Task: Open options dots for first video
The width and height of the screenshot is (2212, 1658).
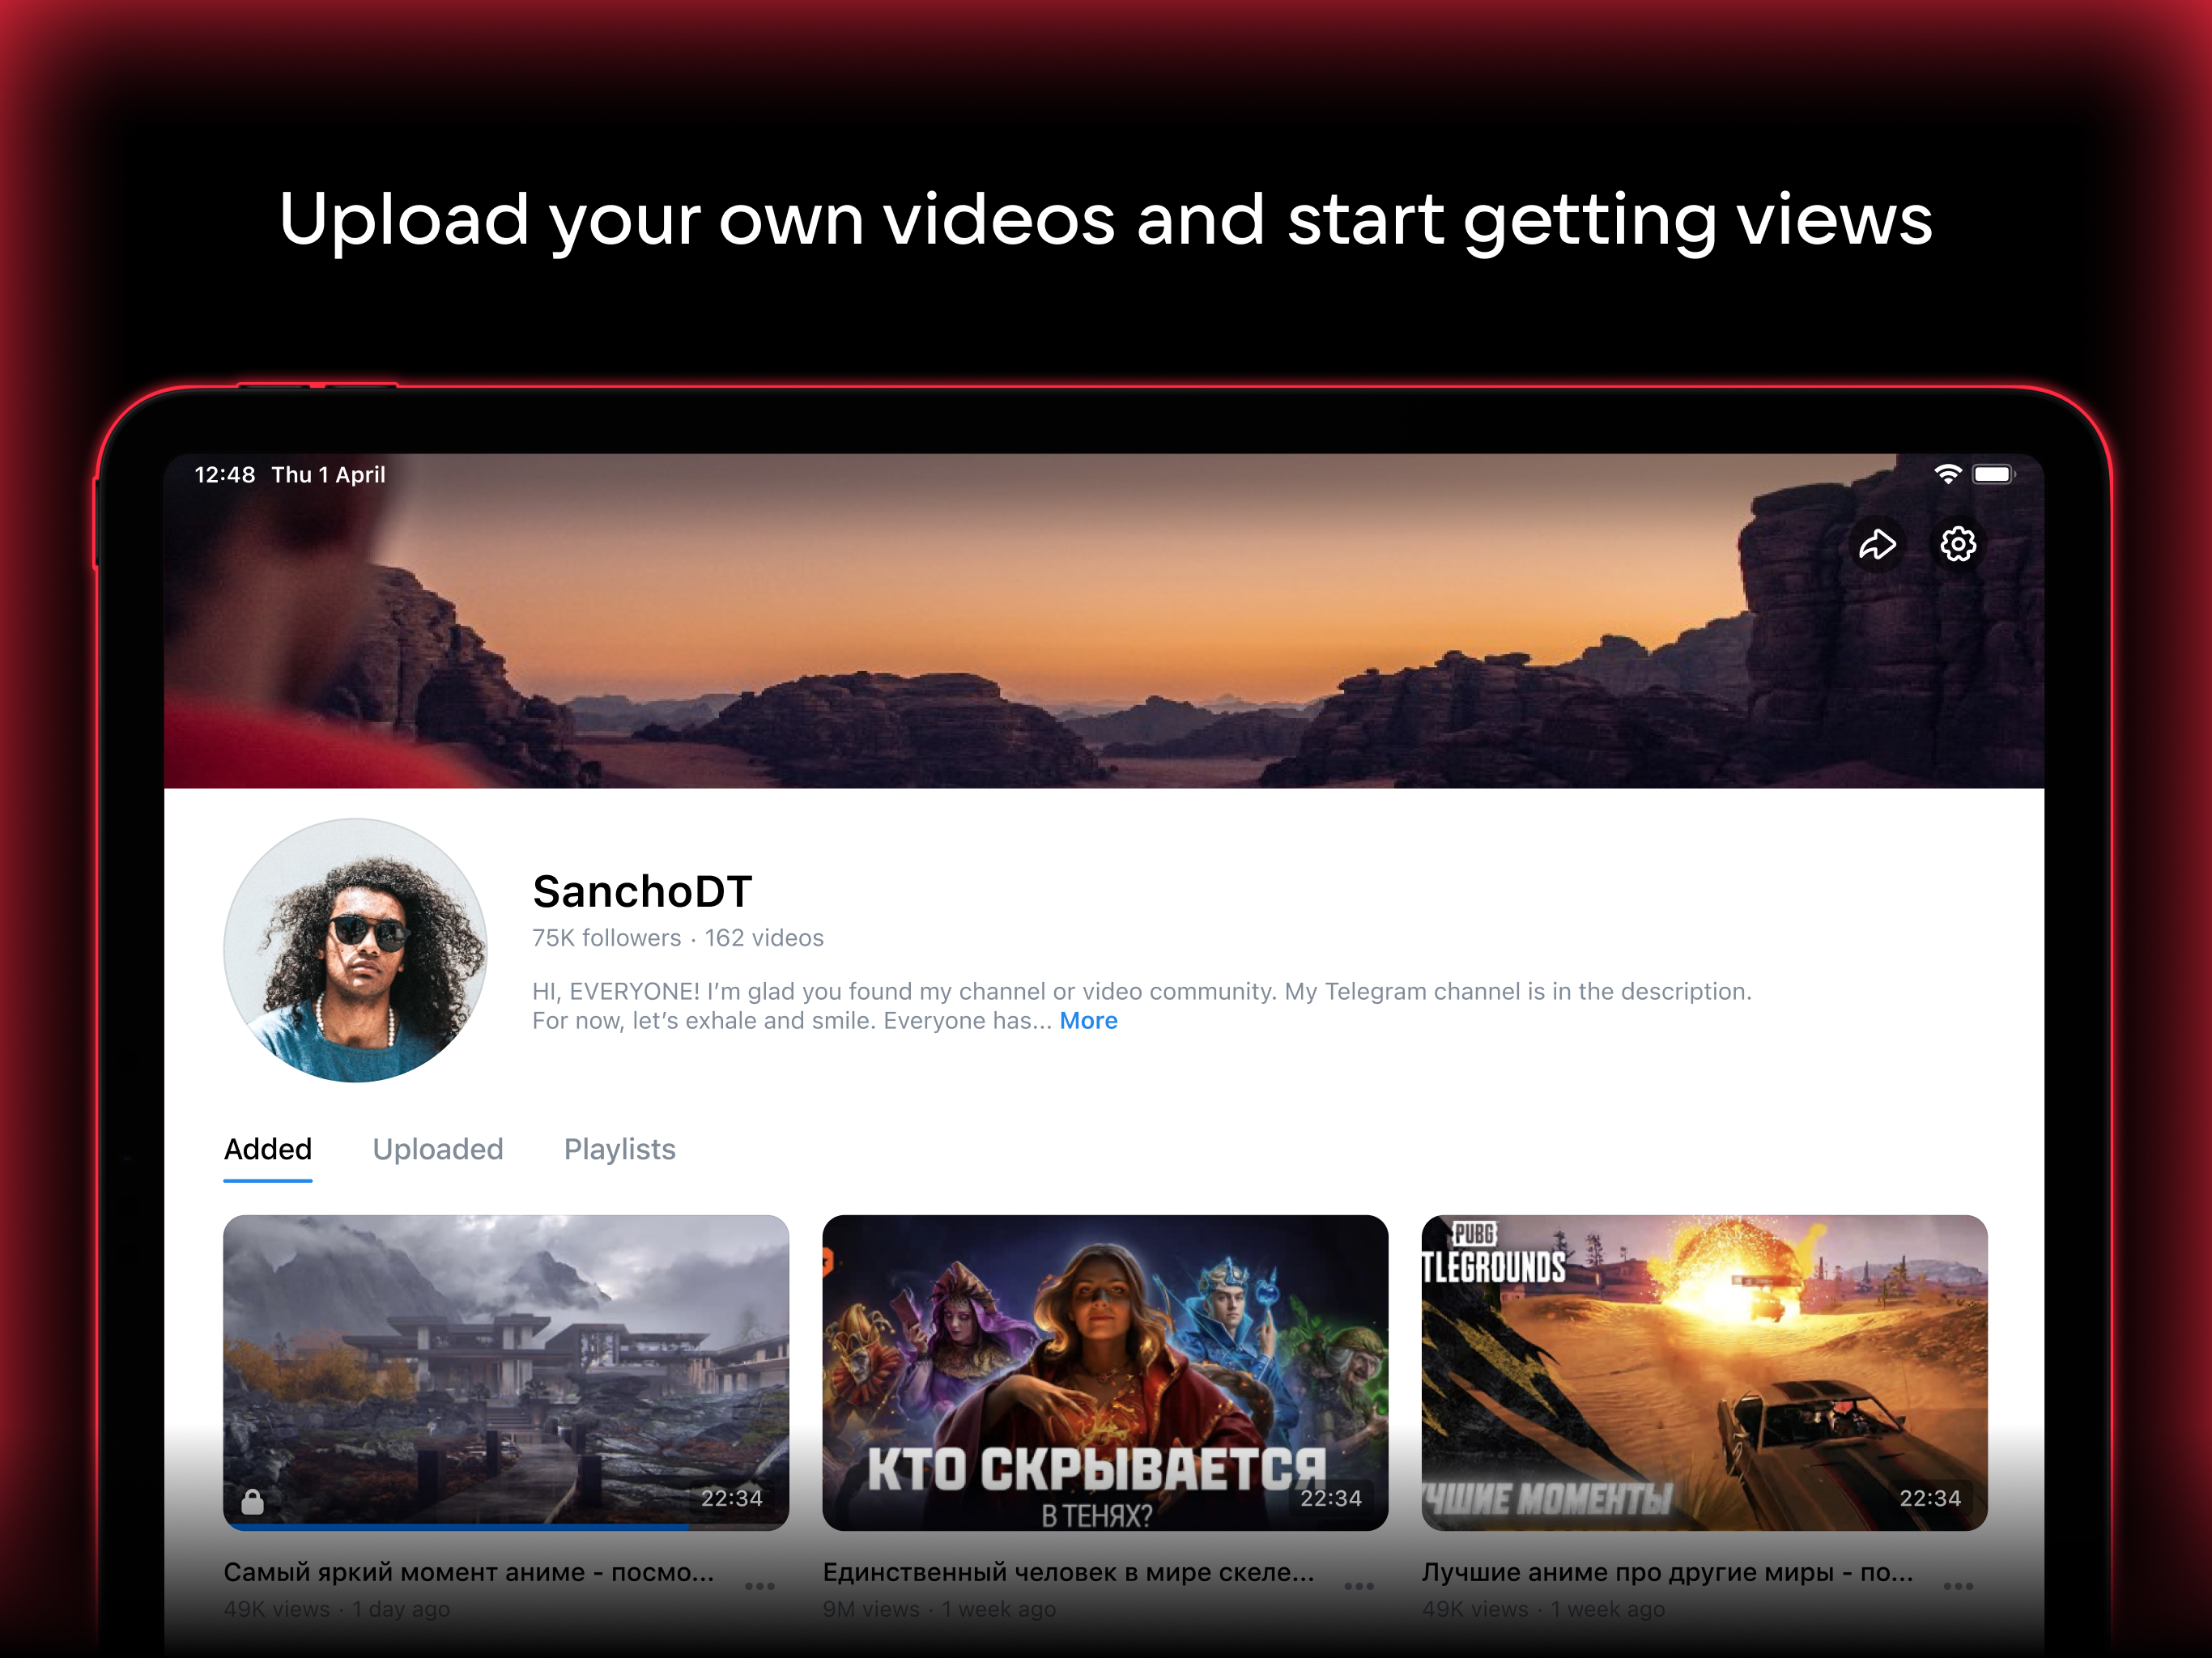Action: tap(760, 1586)
